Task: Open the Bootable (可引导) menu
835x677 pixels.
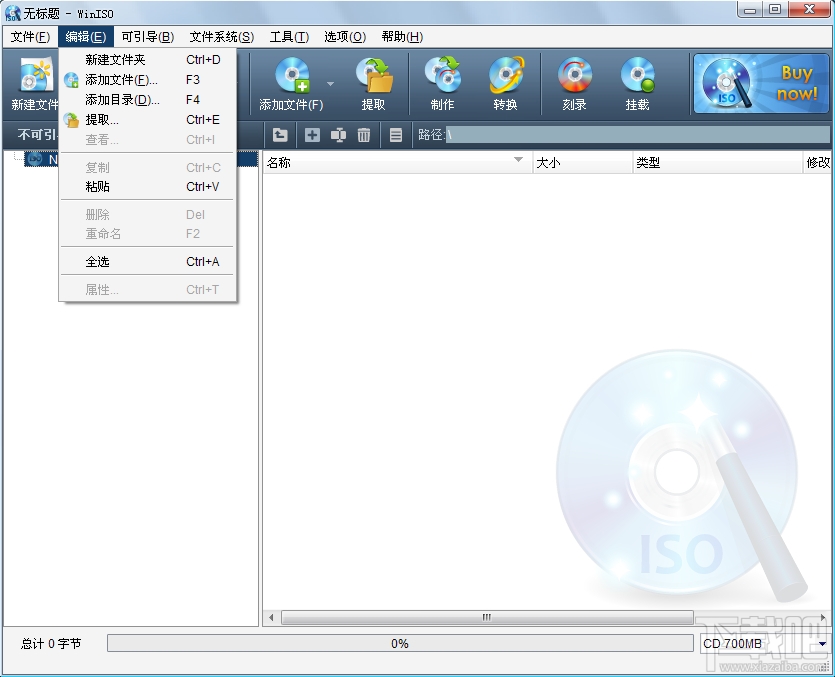Action: click(148, 37)
